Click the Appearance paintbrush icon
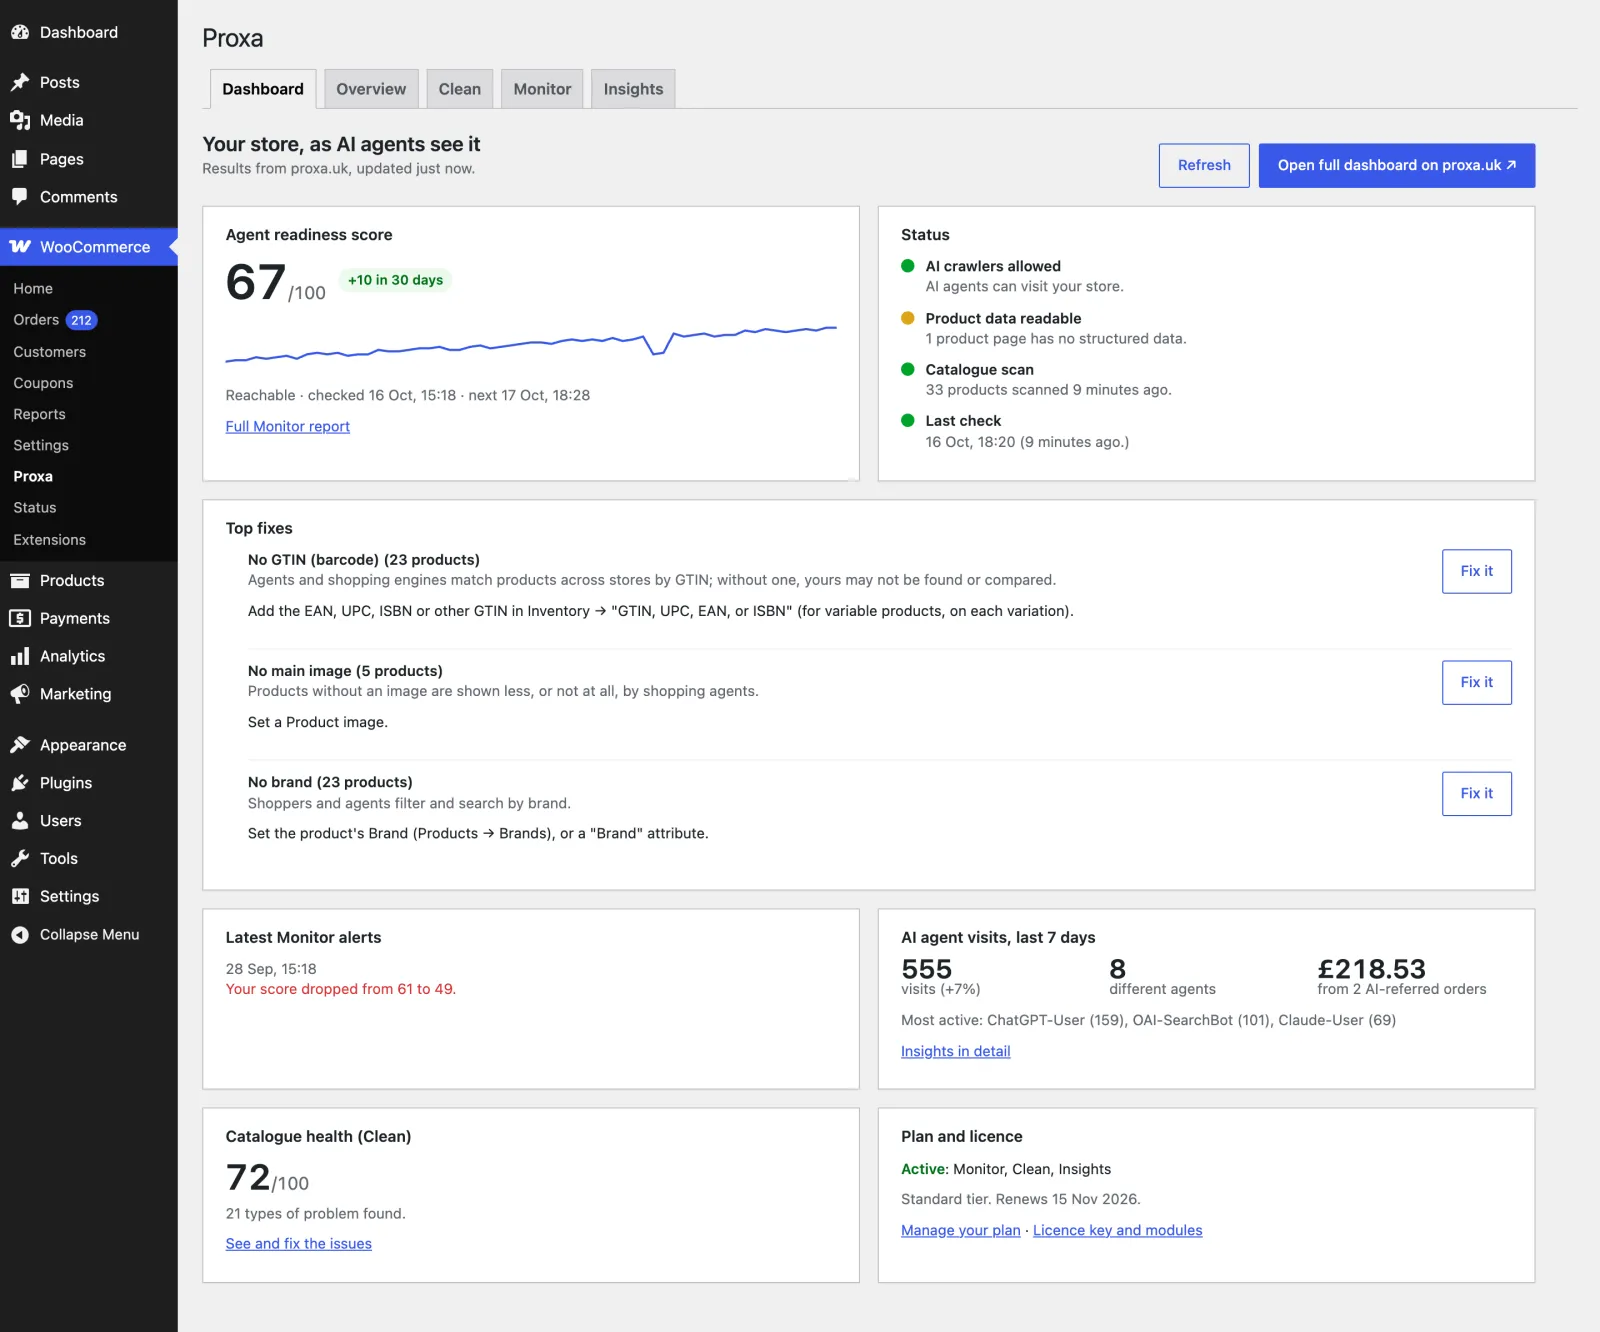The image size is (1600, 1332). [x=20, y=745]
